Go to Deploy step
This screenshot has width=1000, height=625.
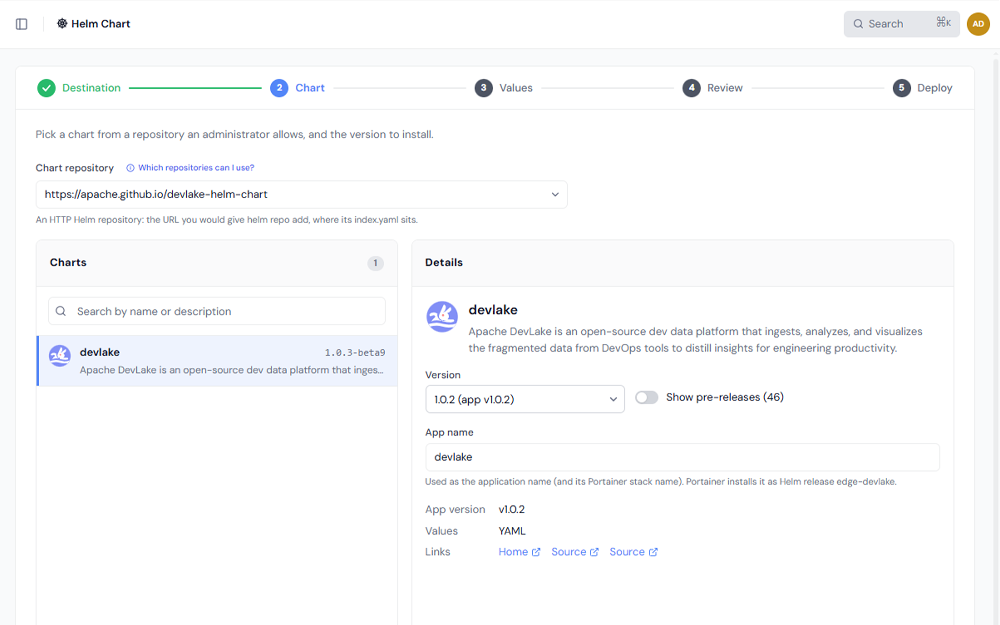coord(934,88)
